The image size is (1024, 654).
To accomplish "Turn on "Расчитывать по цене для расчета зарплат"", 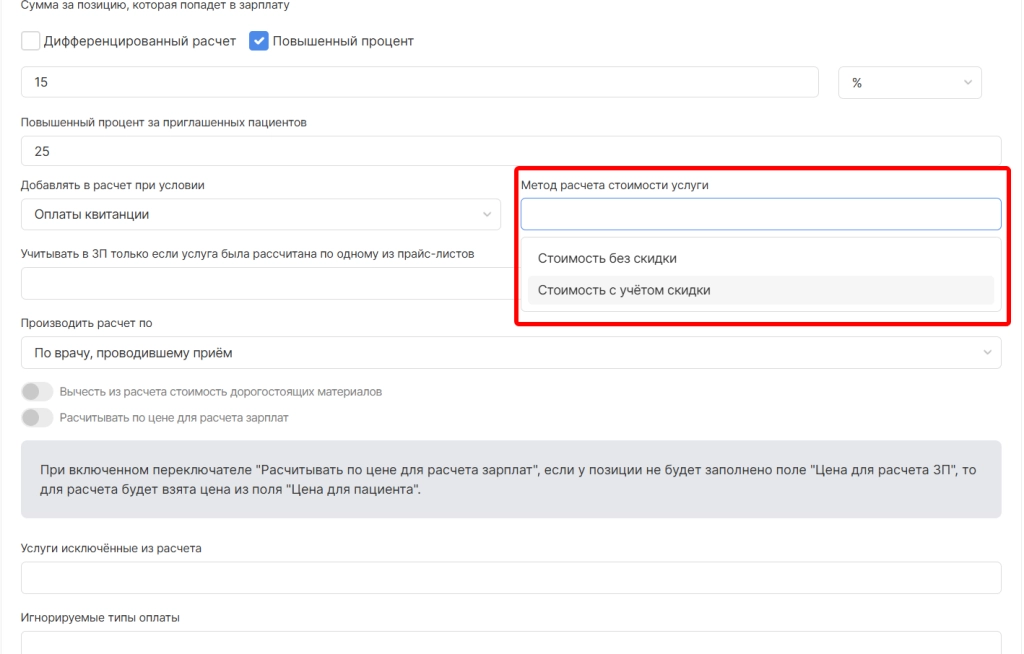I will 37,418.
